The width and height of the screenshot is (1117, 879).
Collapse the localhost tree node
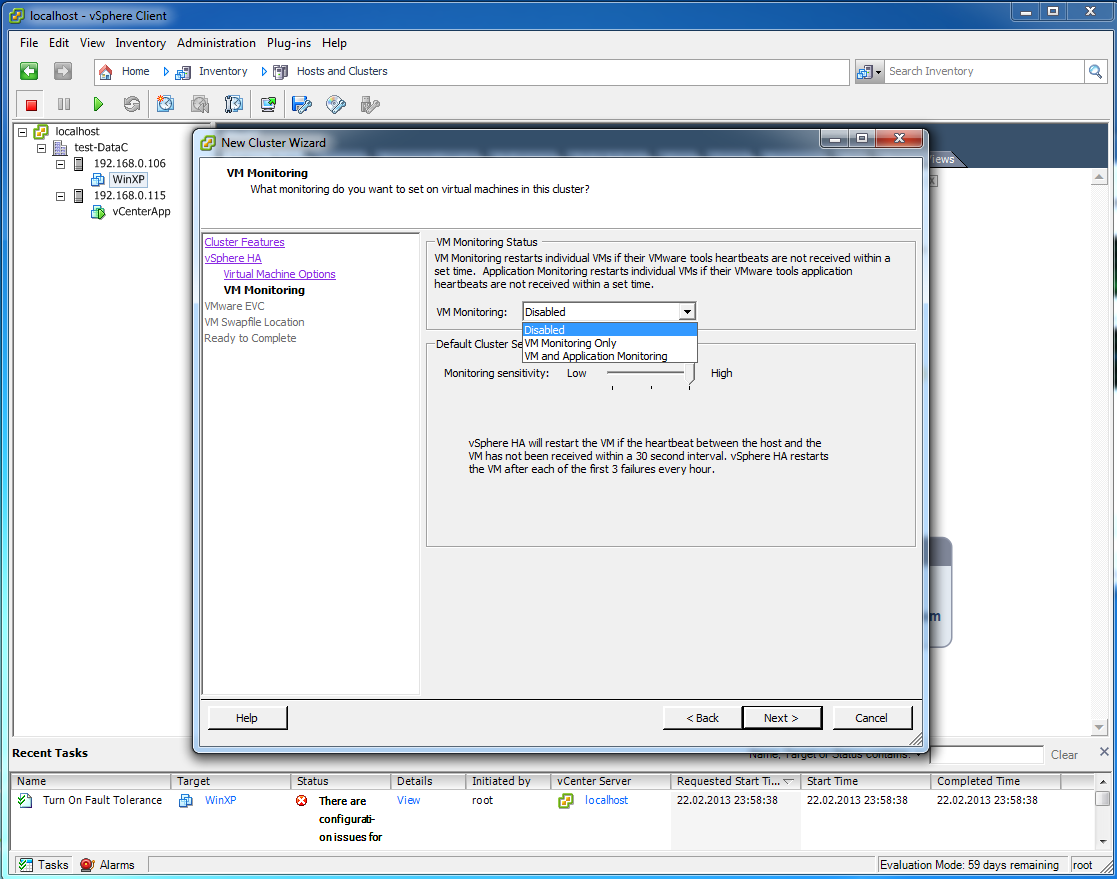coord(23,132)
